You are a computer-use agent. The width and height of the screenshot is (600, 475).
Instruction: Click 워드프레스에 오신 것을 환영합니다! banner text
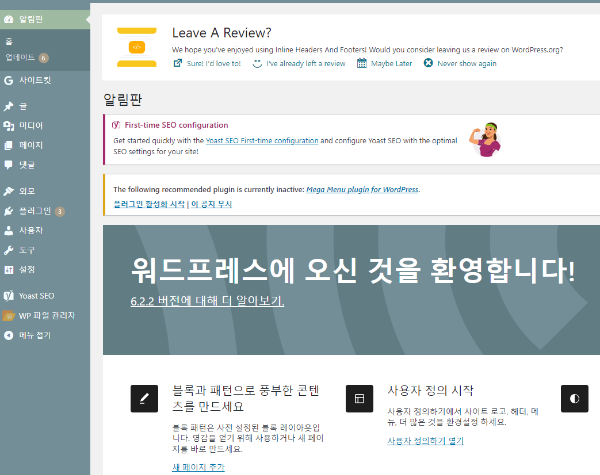tap(352, 271)
